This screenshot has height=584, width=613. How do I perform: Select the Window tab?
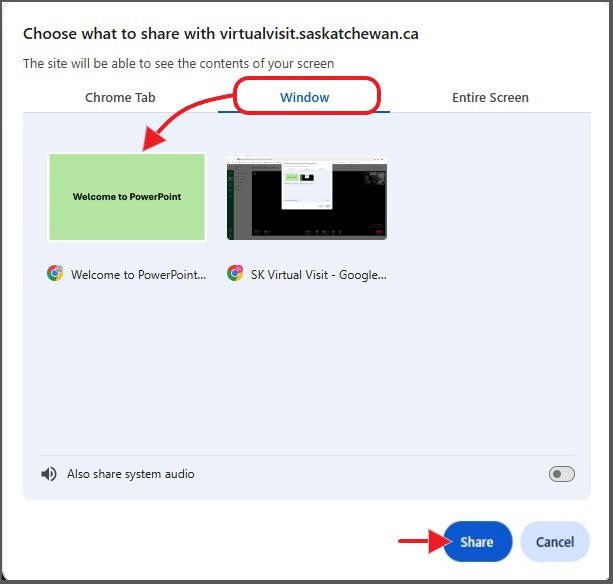pos(305,97)
